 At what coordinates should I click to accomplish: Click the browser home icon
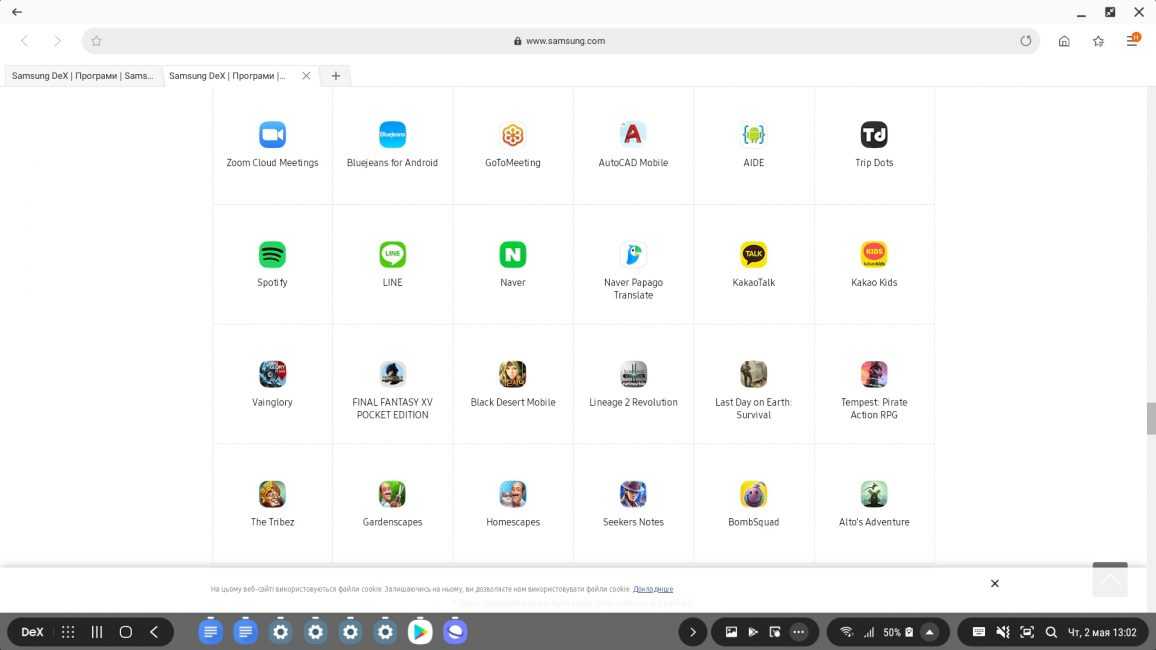(x=1064, y=41)
